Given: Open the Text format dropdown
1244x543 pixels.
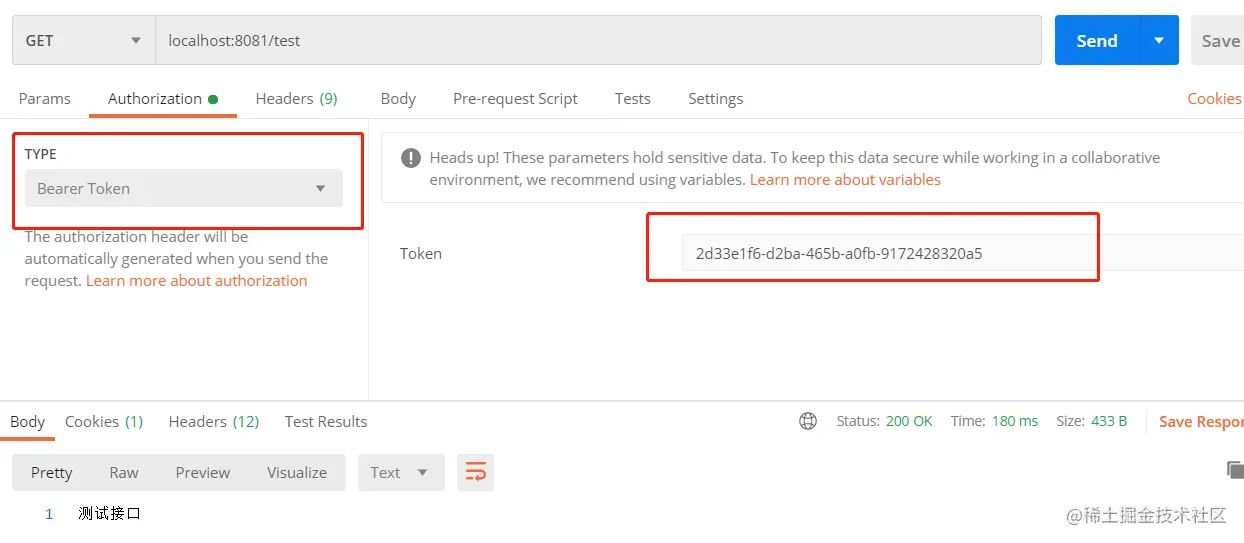Looking at the screenshot, I should pyautogui.click(x=401, y=472).
